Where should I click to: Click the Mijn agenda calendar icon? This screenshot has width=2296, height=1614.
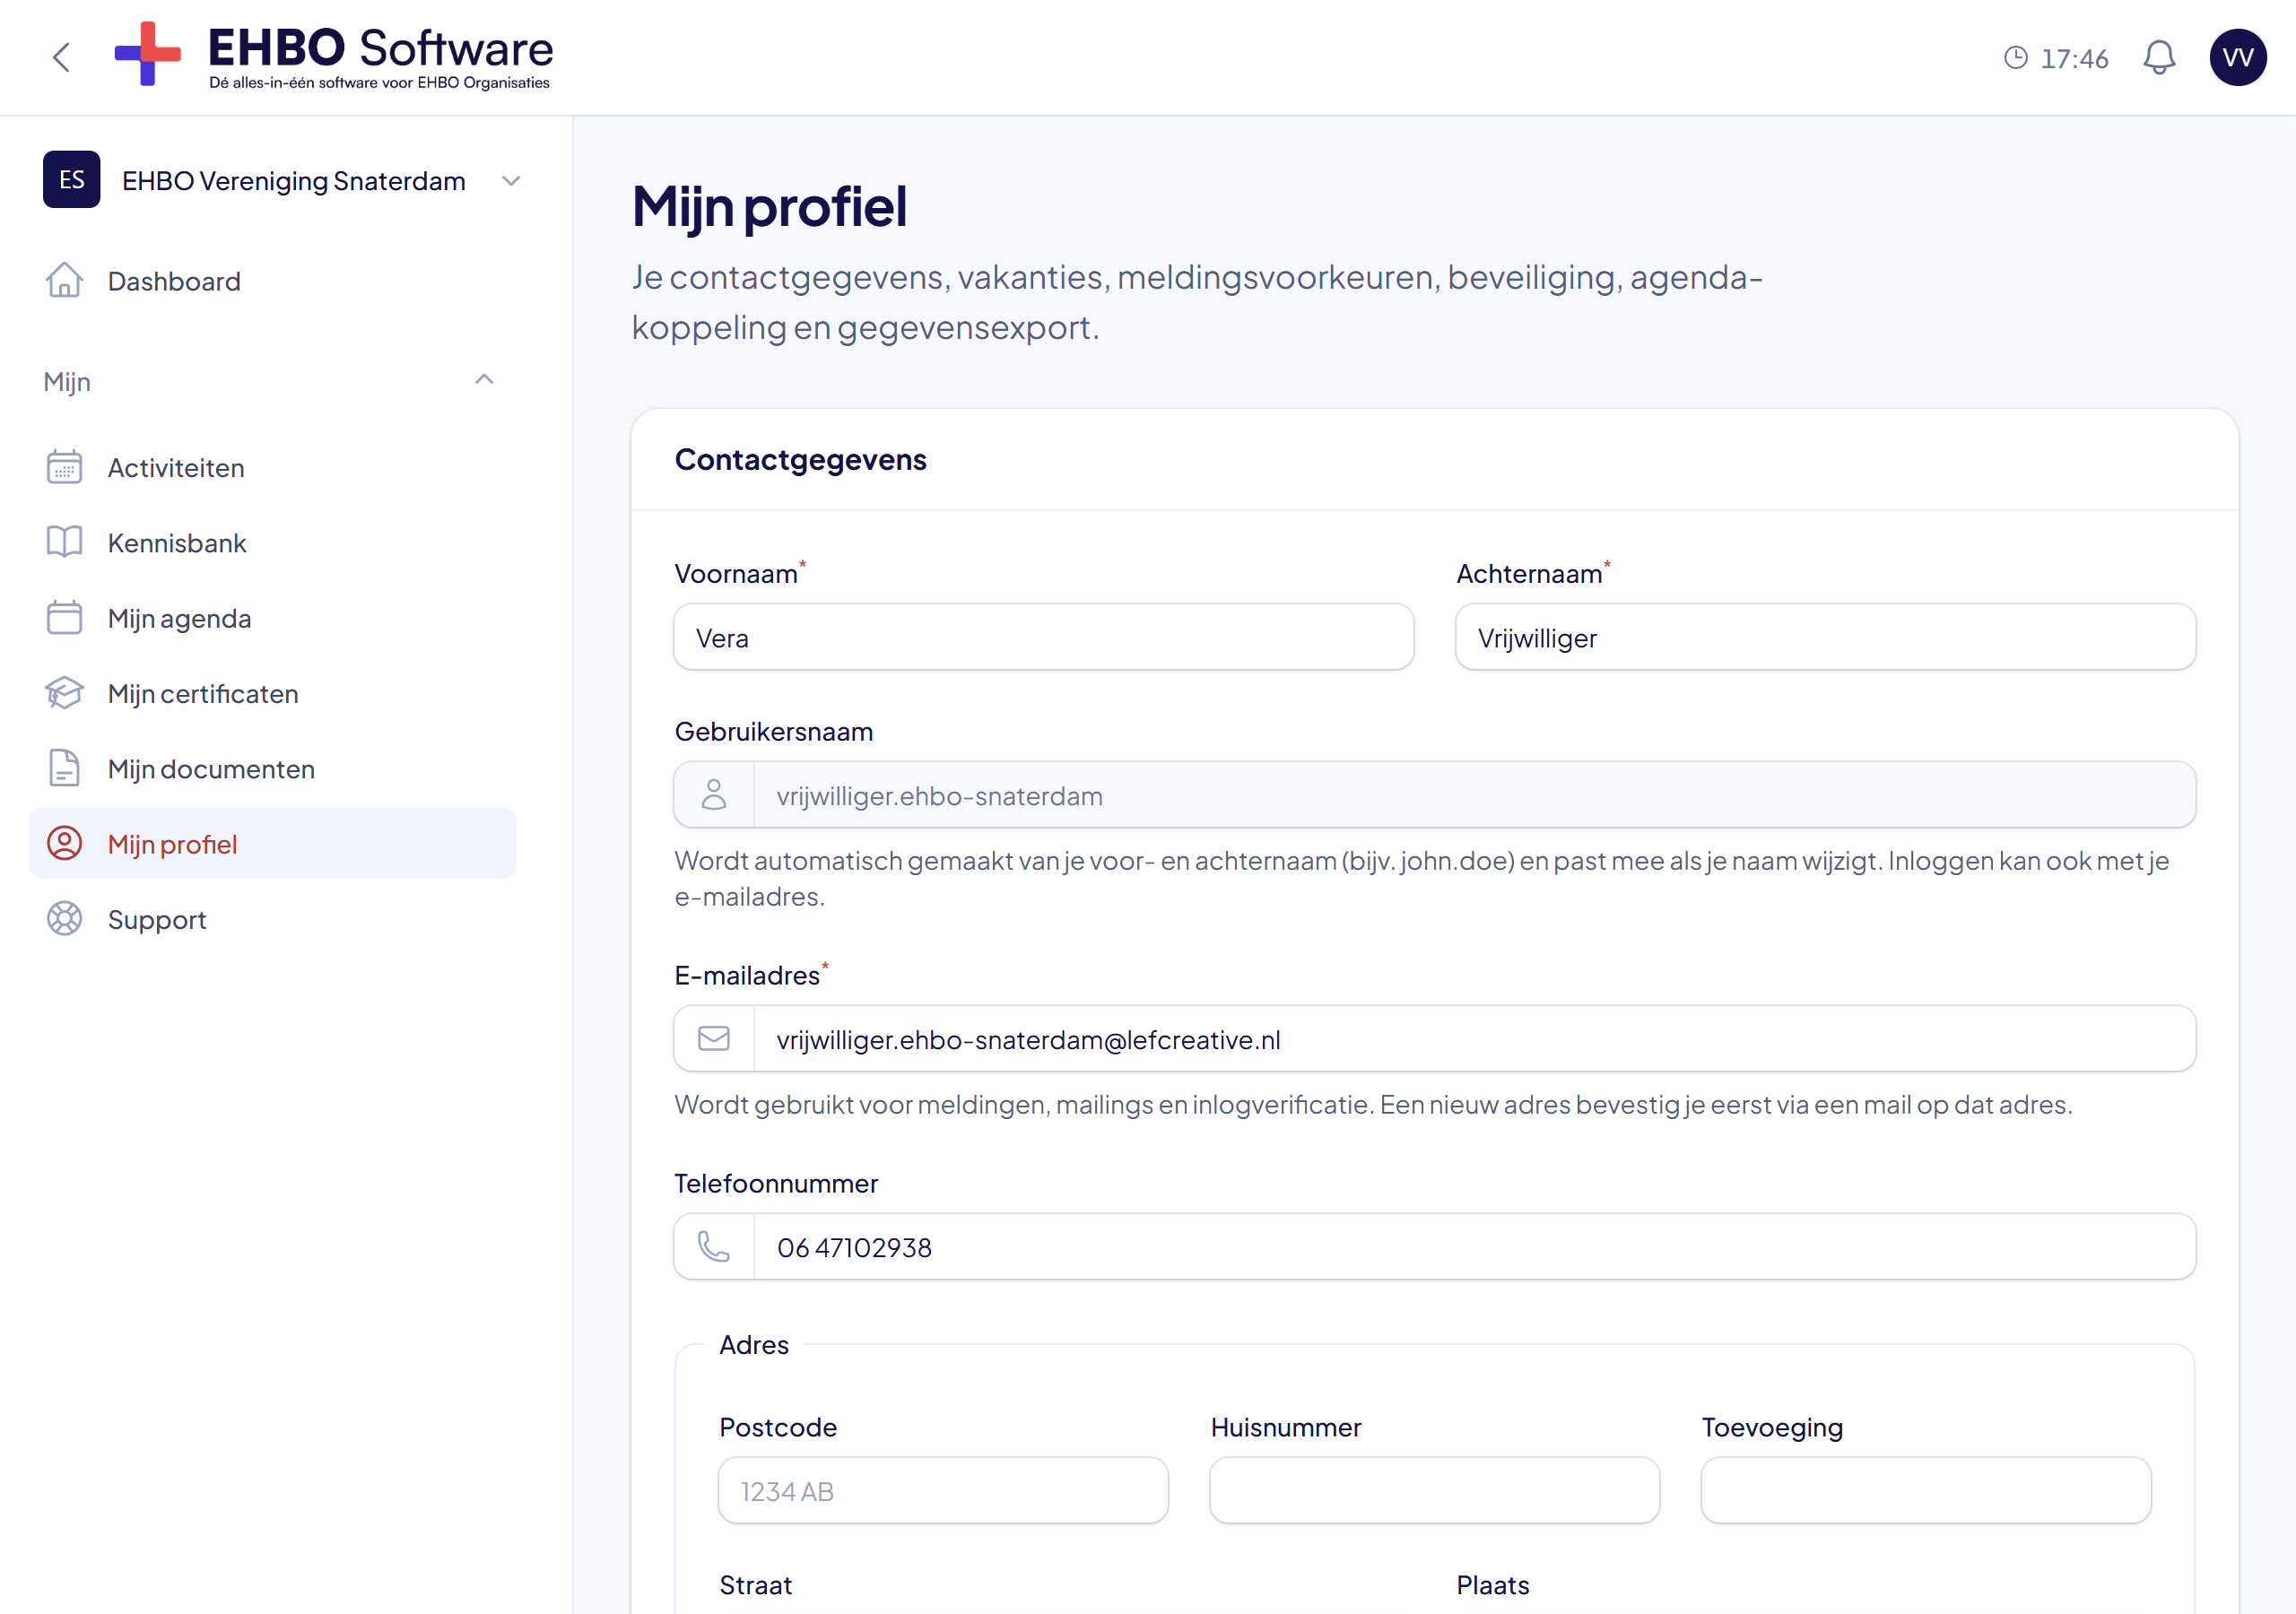(x=64, y=617)
